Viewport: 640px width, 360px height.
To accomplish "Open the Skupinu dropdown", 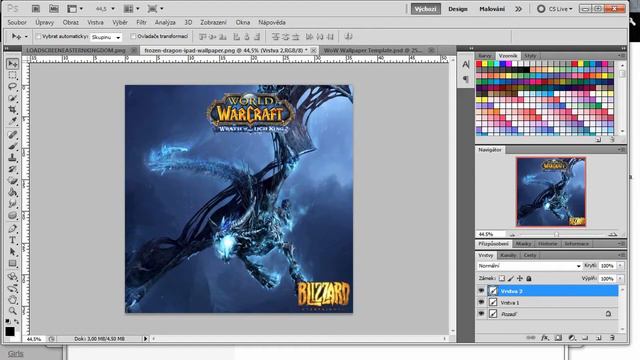I will click(x=106, y=37).
